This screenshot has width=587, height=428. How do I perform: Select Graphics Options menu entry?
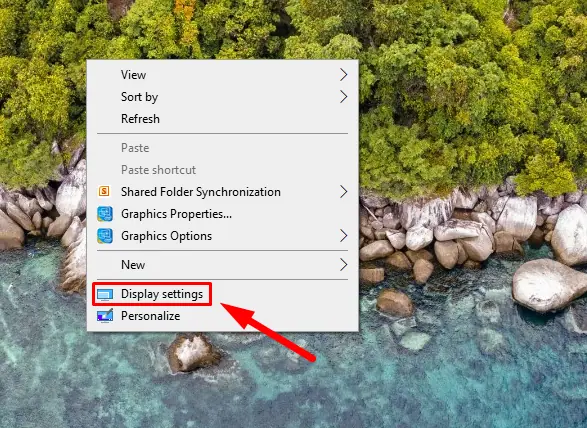point(222,236)
